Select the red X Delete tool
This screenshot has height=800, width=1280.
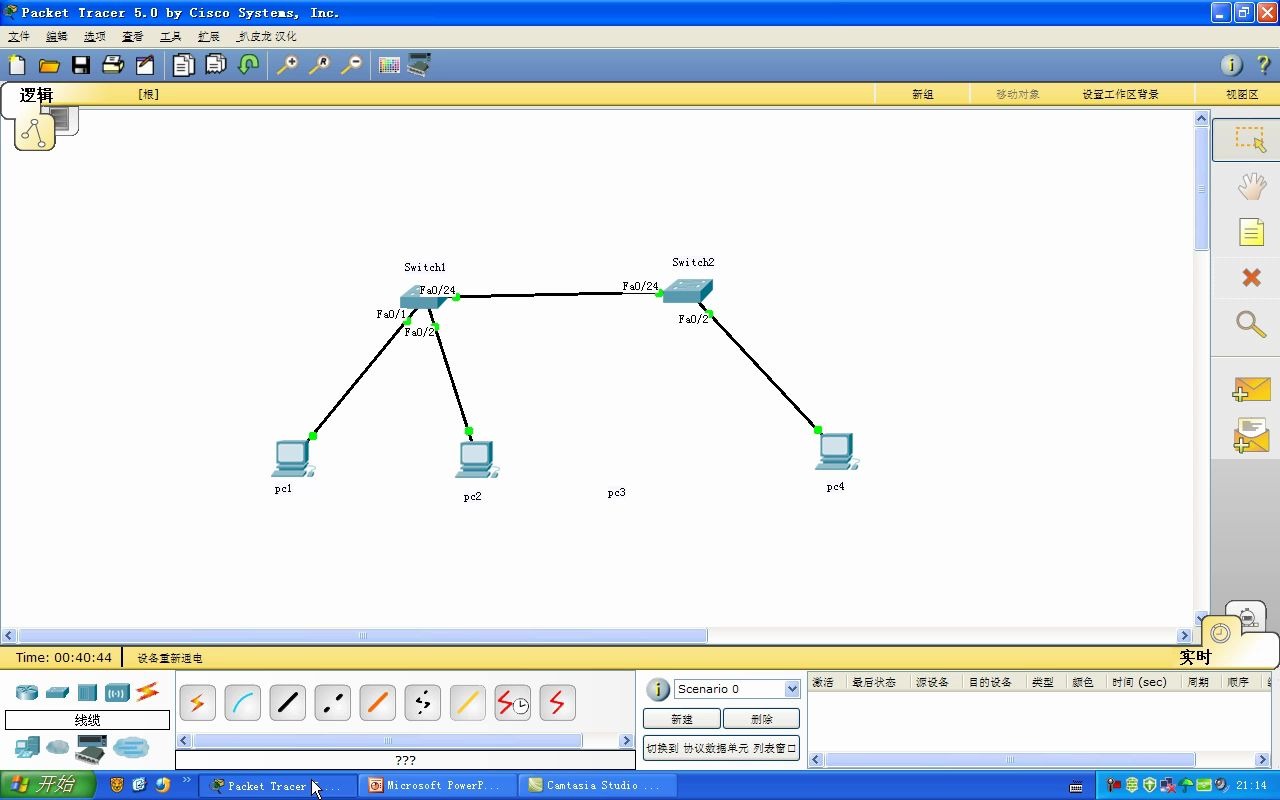[x=1251, y=277]
